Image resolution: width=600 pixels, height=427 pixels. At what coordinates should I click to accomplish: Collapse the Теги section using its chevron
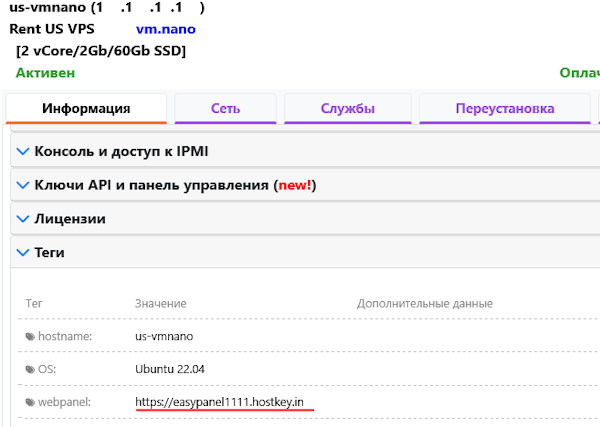(24, 253)
